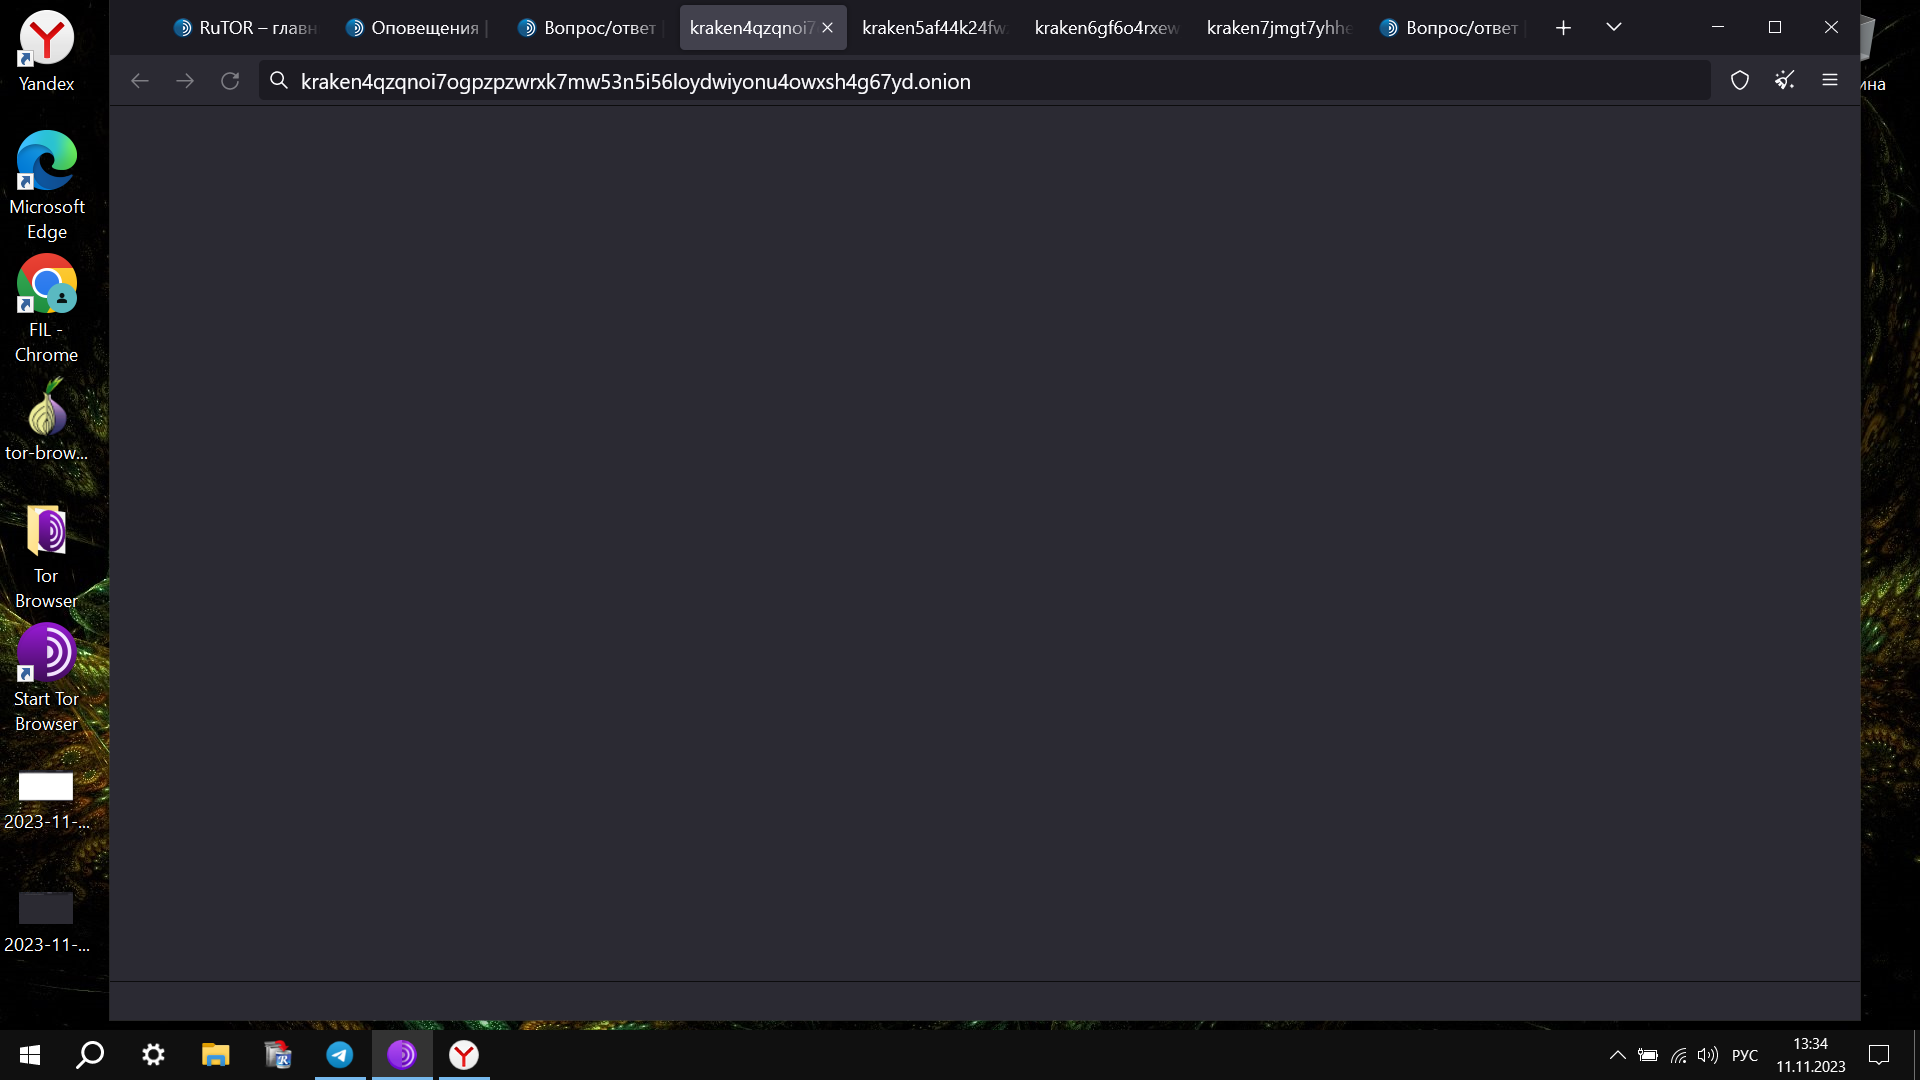Click the New Identity broom icon

[x=1785, y=81]
